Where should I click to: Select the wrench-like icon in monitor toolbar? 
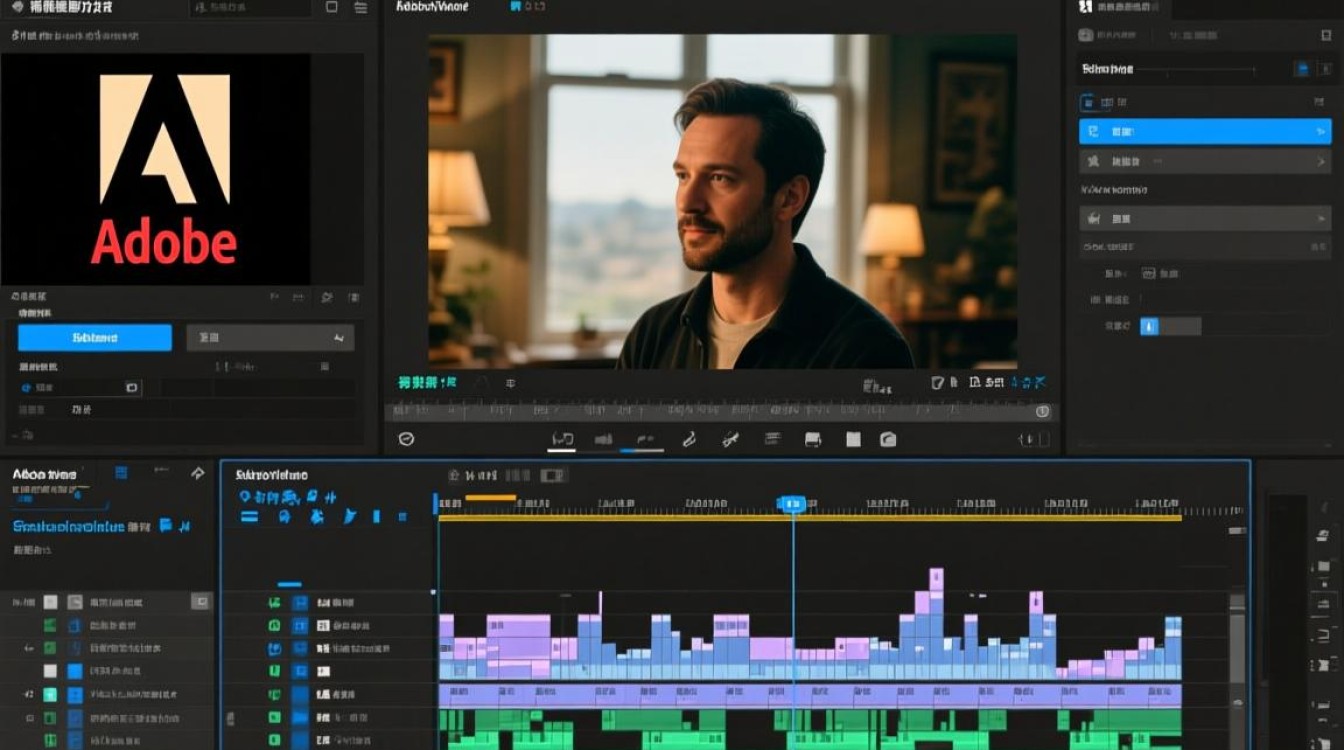(x=730, y=439)
